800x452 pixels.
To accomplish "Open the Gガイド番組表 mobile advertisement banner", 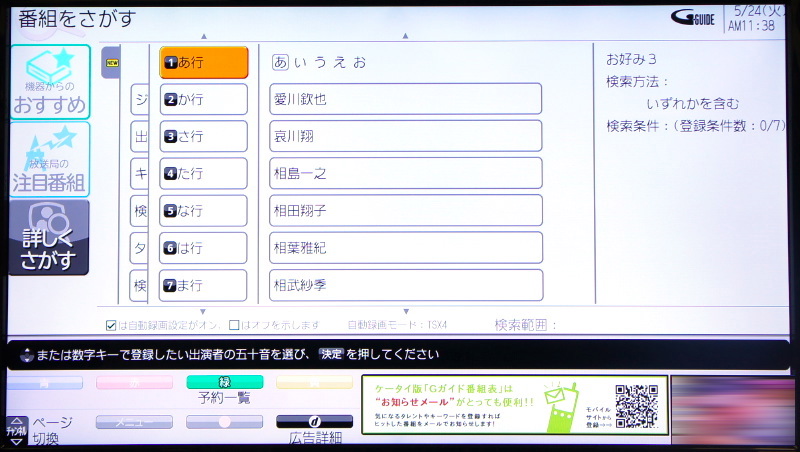I will click(x=515, y=406).
